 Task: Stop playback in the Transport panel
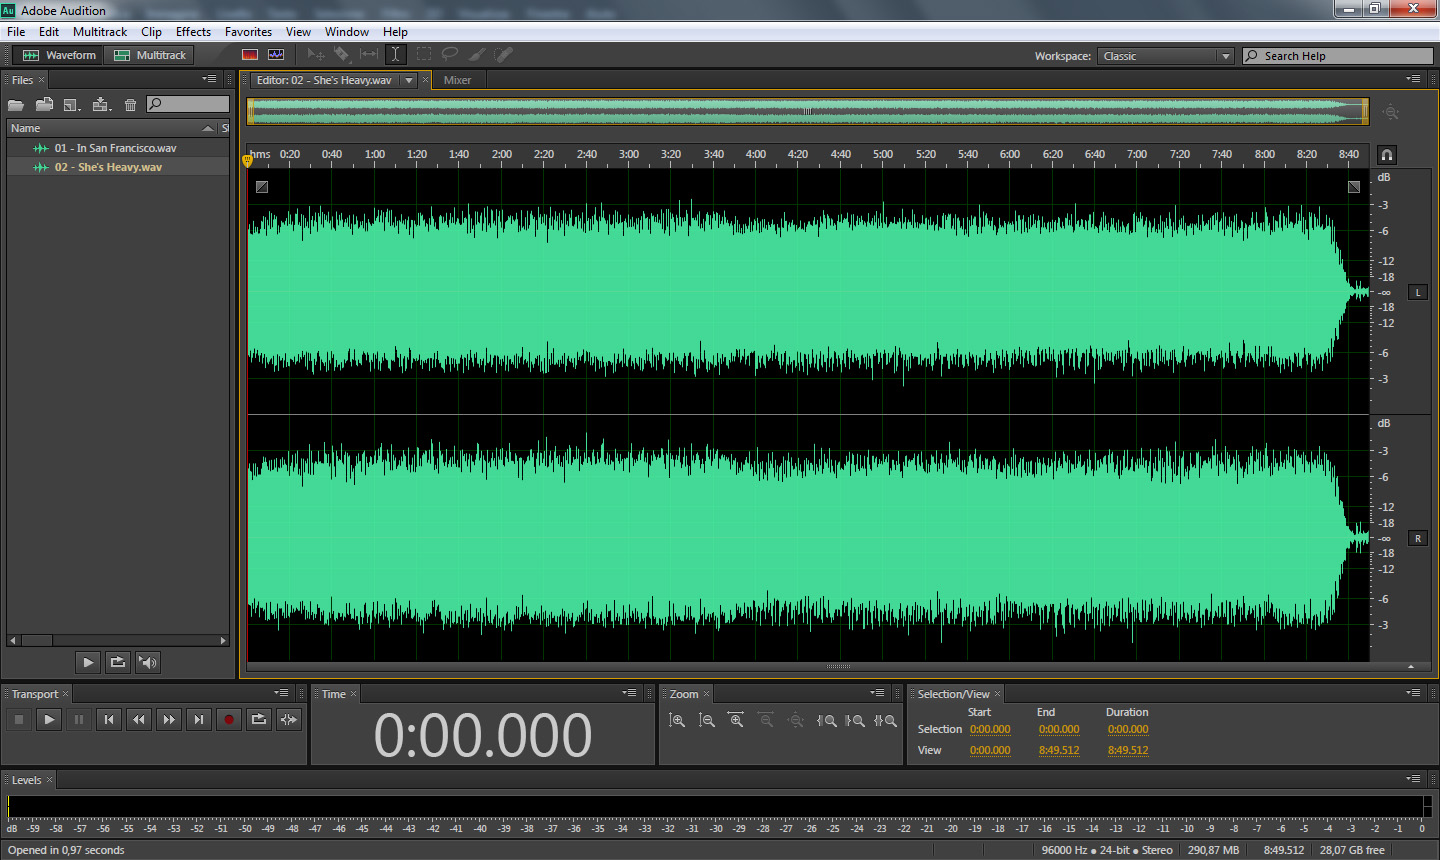click(19, 719)
